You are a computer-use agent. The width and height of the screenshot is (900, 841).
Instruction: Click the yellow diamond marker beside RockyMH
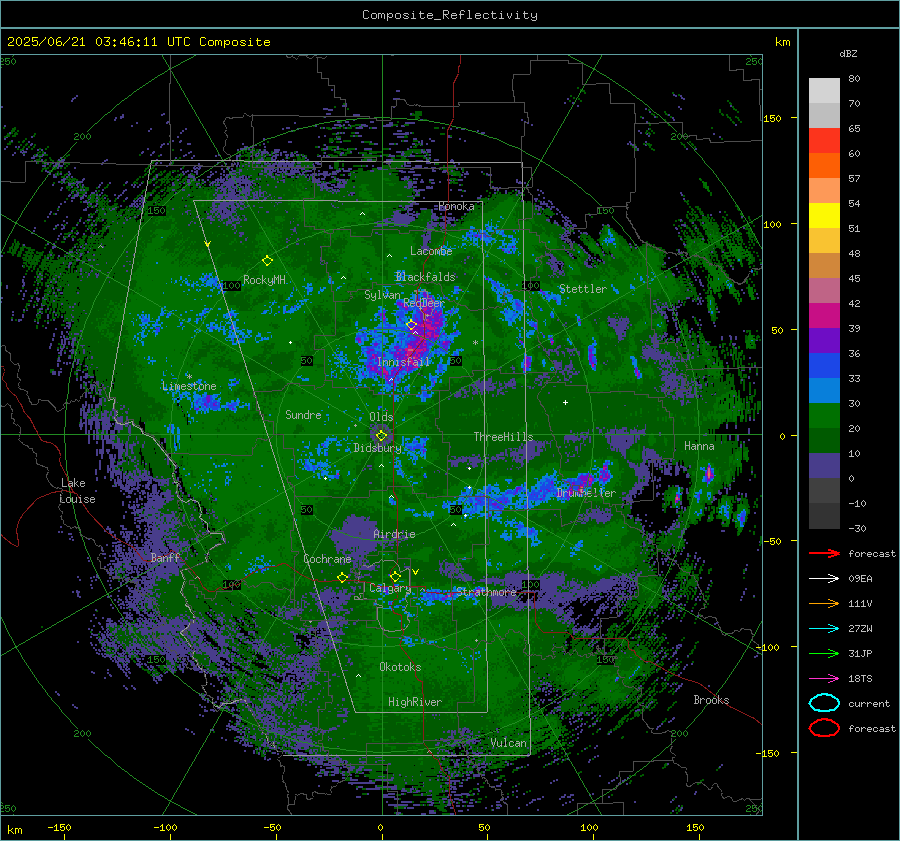[267, 261]
